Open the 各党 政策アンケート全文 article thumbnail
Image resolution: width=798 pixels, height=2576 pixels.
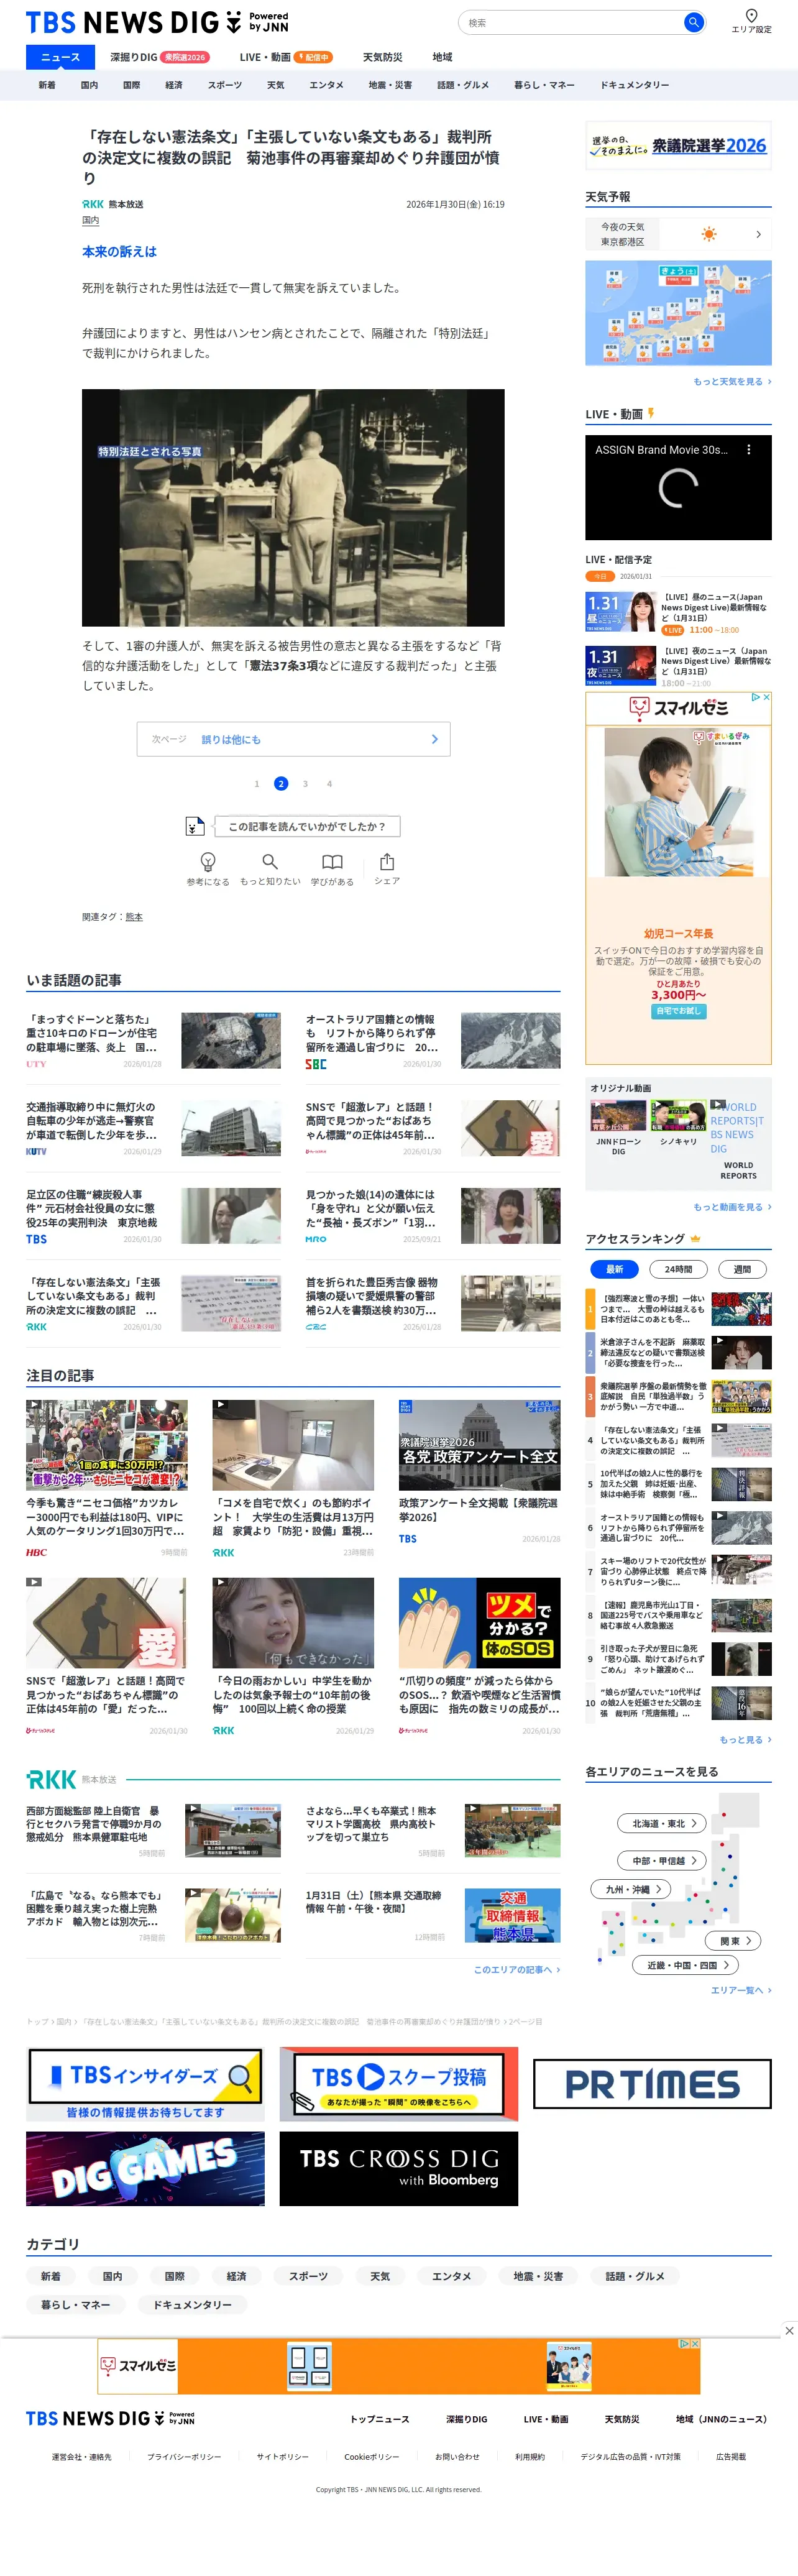tap(479, 1445)
